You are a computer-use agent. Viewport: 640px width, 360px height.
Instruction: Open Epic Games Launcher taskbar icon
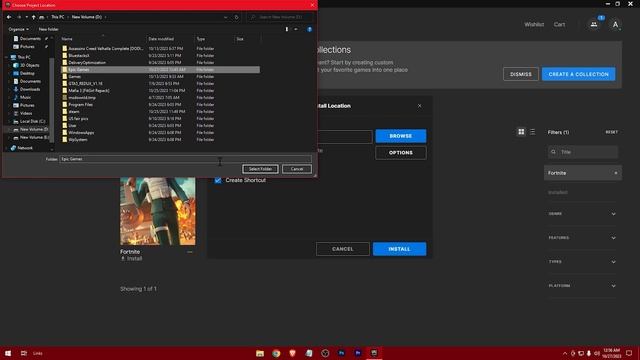click(x=374, y=353)
